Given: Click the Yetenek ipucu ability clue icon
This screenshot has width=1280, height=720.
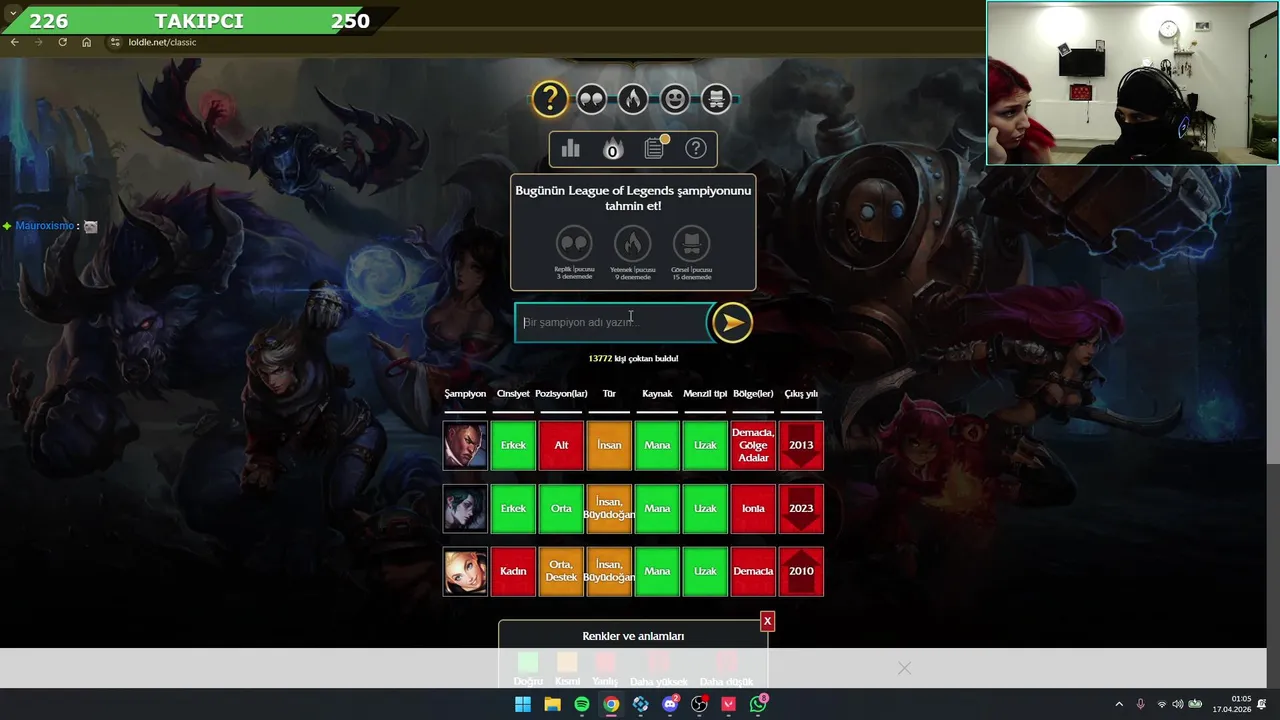Looking at the screenshot, I should click(632, 243).
